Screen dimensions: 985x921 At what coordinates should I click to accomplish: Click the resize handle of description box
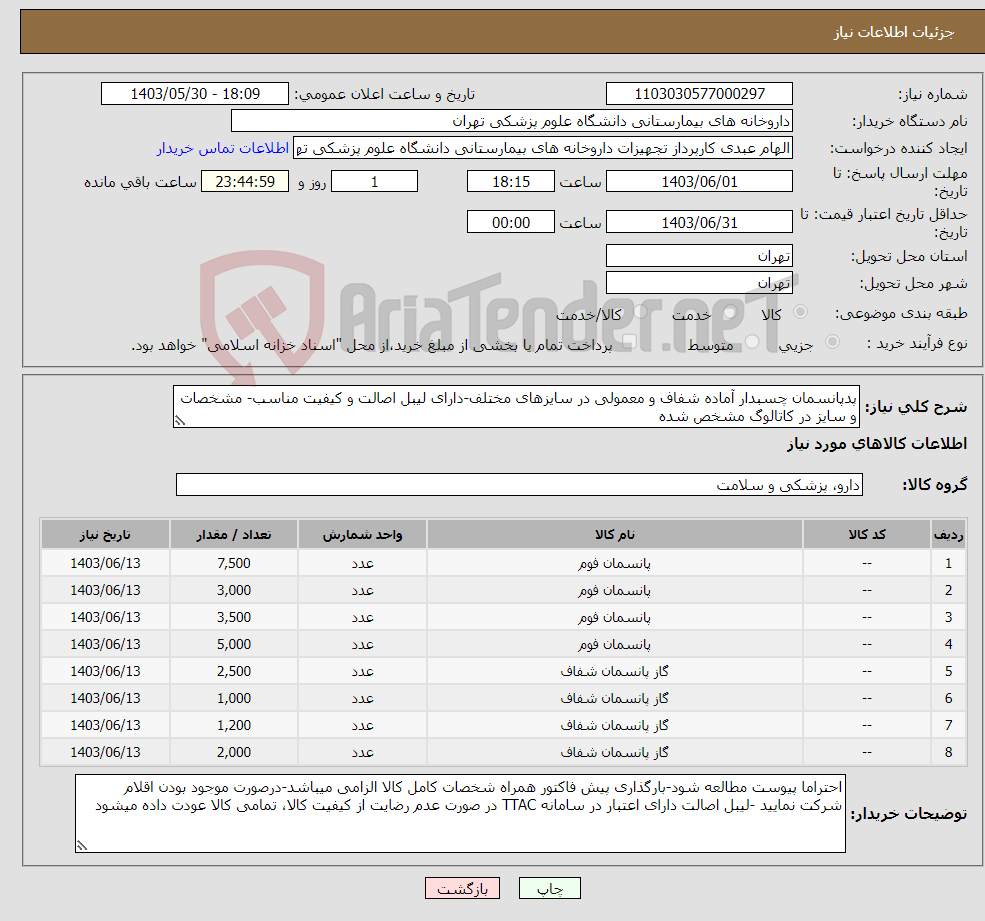[x=180, y=421]
